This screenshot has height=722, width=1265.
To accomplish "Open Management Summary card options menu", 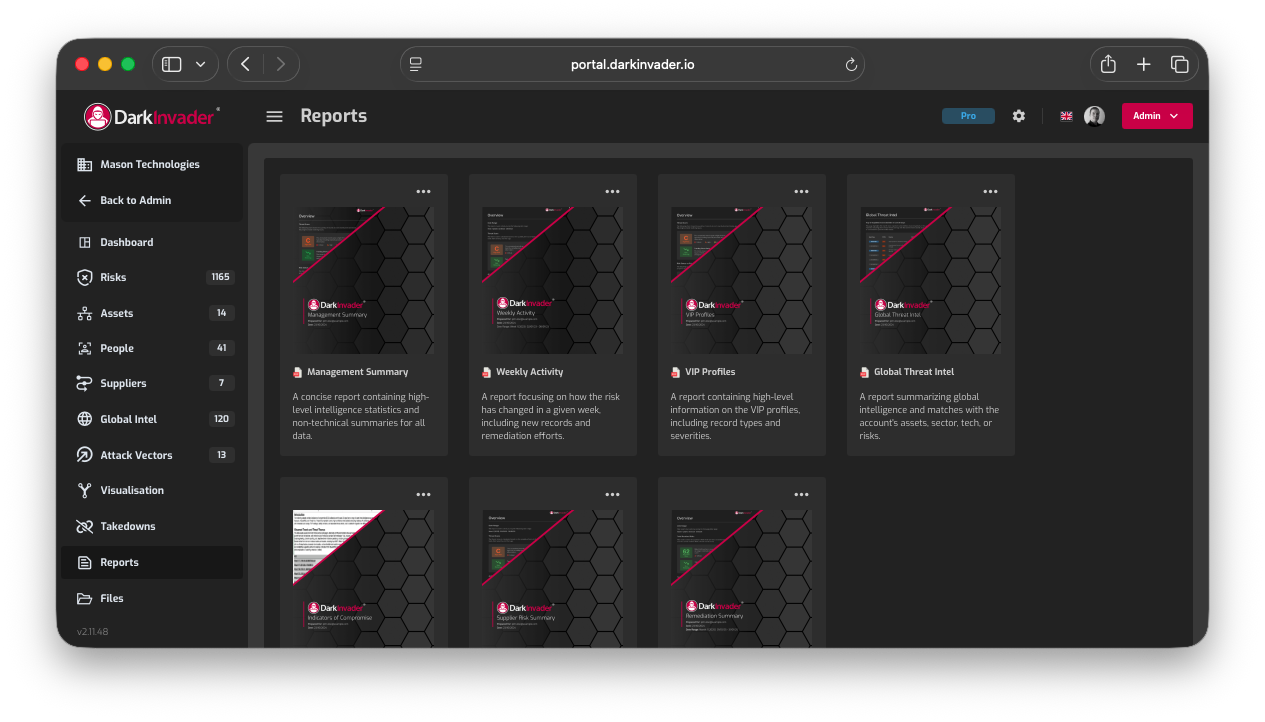I will point(423,191).
